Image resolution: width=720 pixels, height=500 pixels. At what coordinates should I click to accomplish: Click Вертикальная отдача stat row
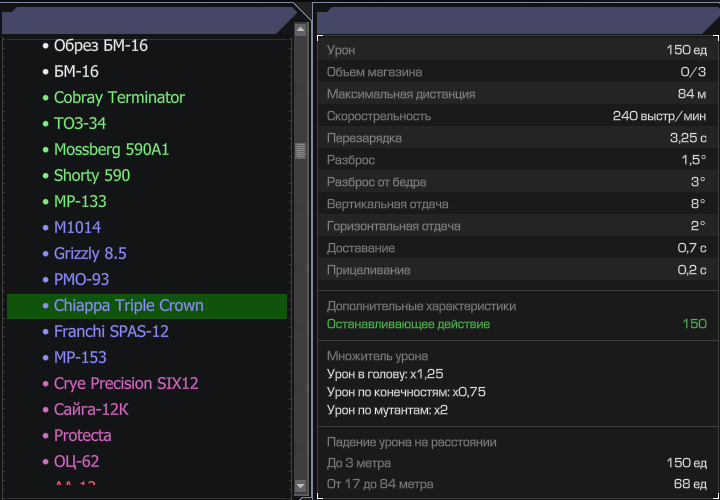pos(518,204)
